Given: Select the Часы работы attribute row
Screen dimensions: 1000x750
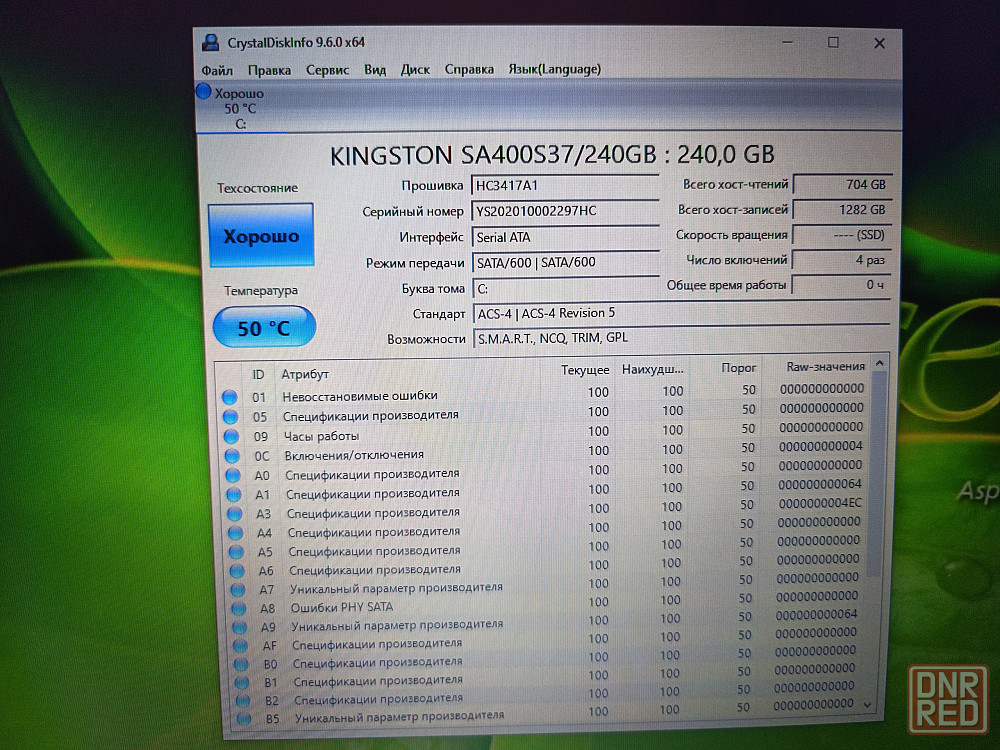Looking at the screenshot, I should 544,434.
